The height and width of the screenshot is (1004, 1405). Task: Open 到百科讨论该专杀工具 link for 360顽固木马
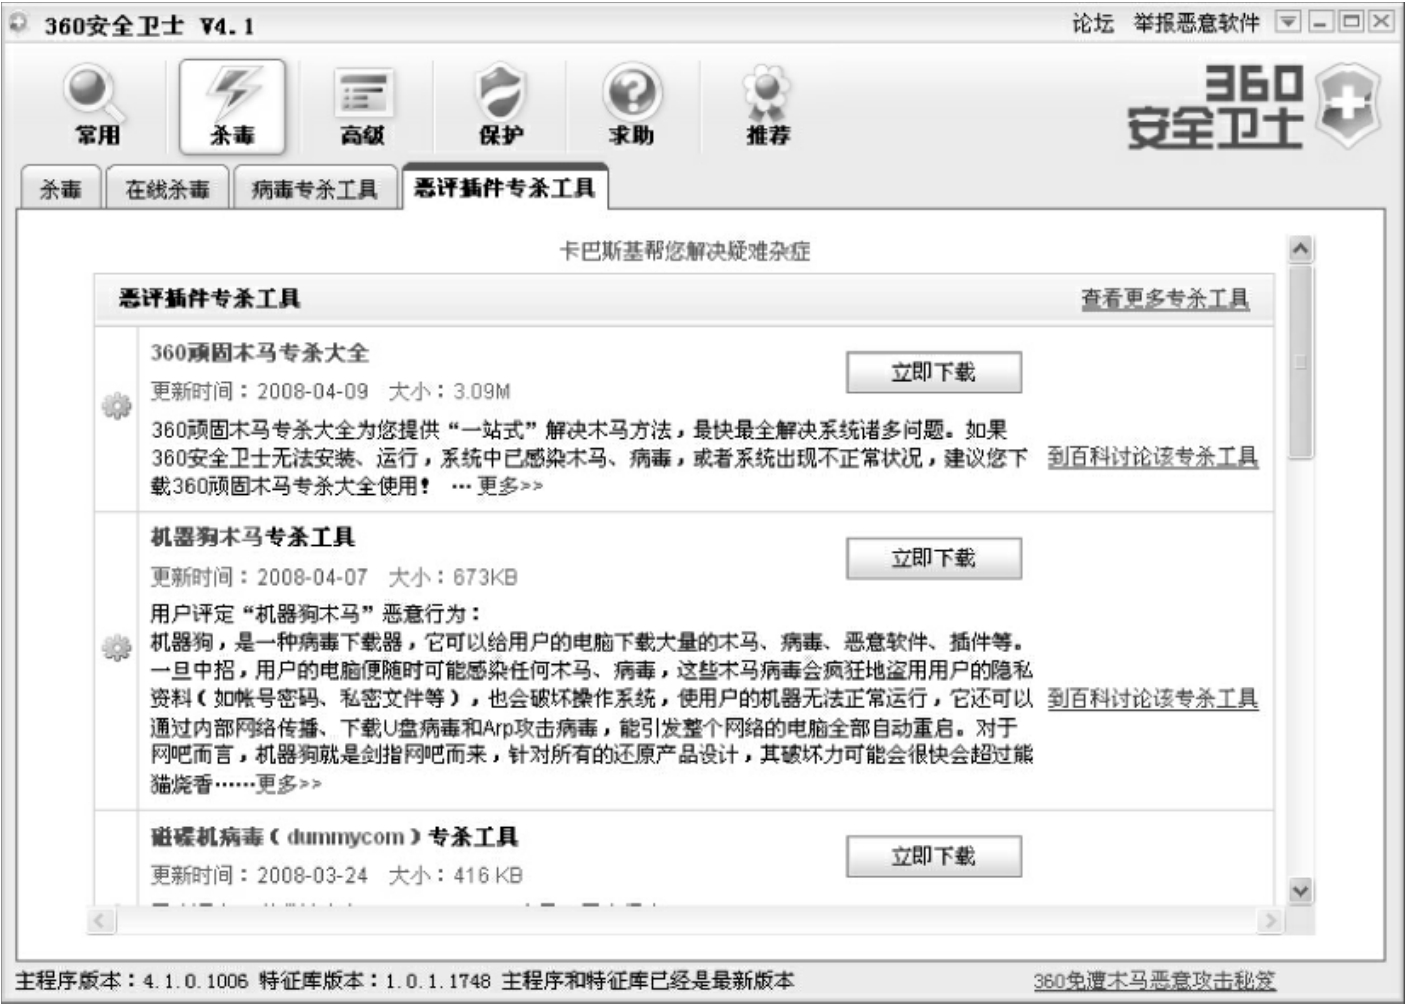tap(1153, 457)
